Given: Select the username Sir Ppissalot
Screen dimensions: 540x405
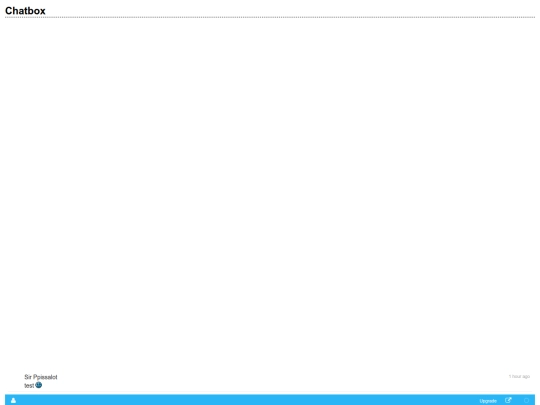Looking at the screenshot, I should coord(41,377).
